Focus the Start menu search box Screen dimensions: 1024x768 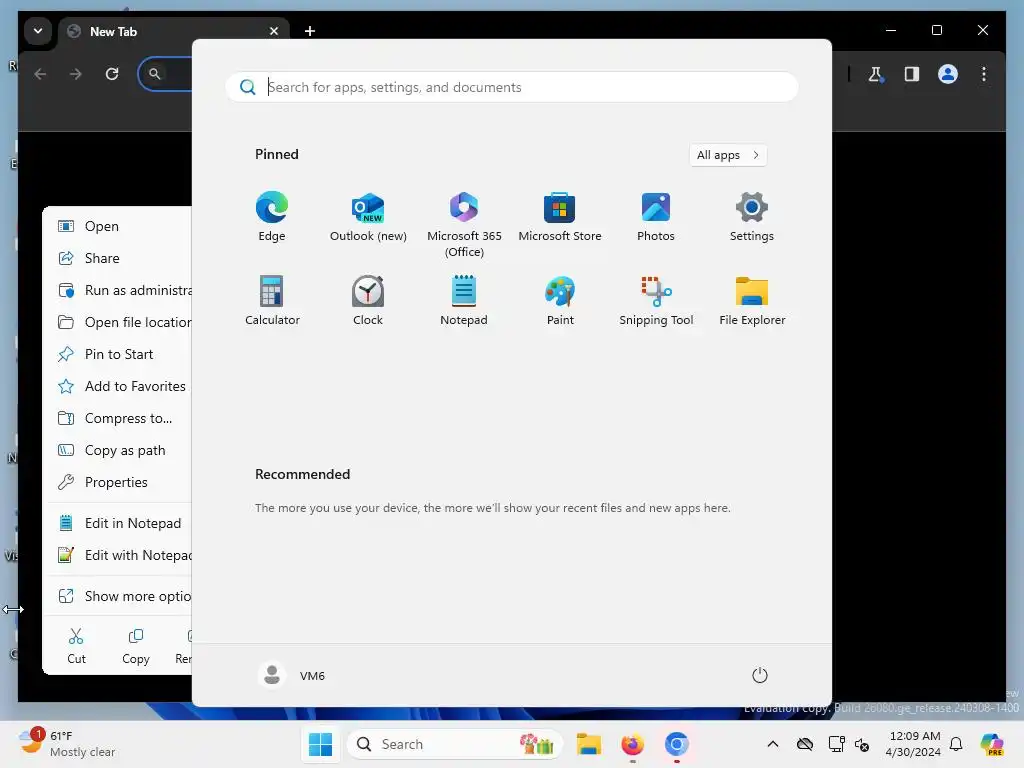click(511, 87)
